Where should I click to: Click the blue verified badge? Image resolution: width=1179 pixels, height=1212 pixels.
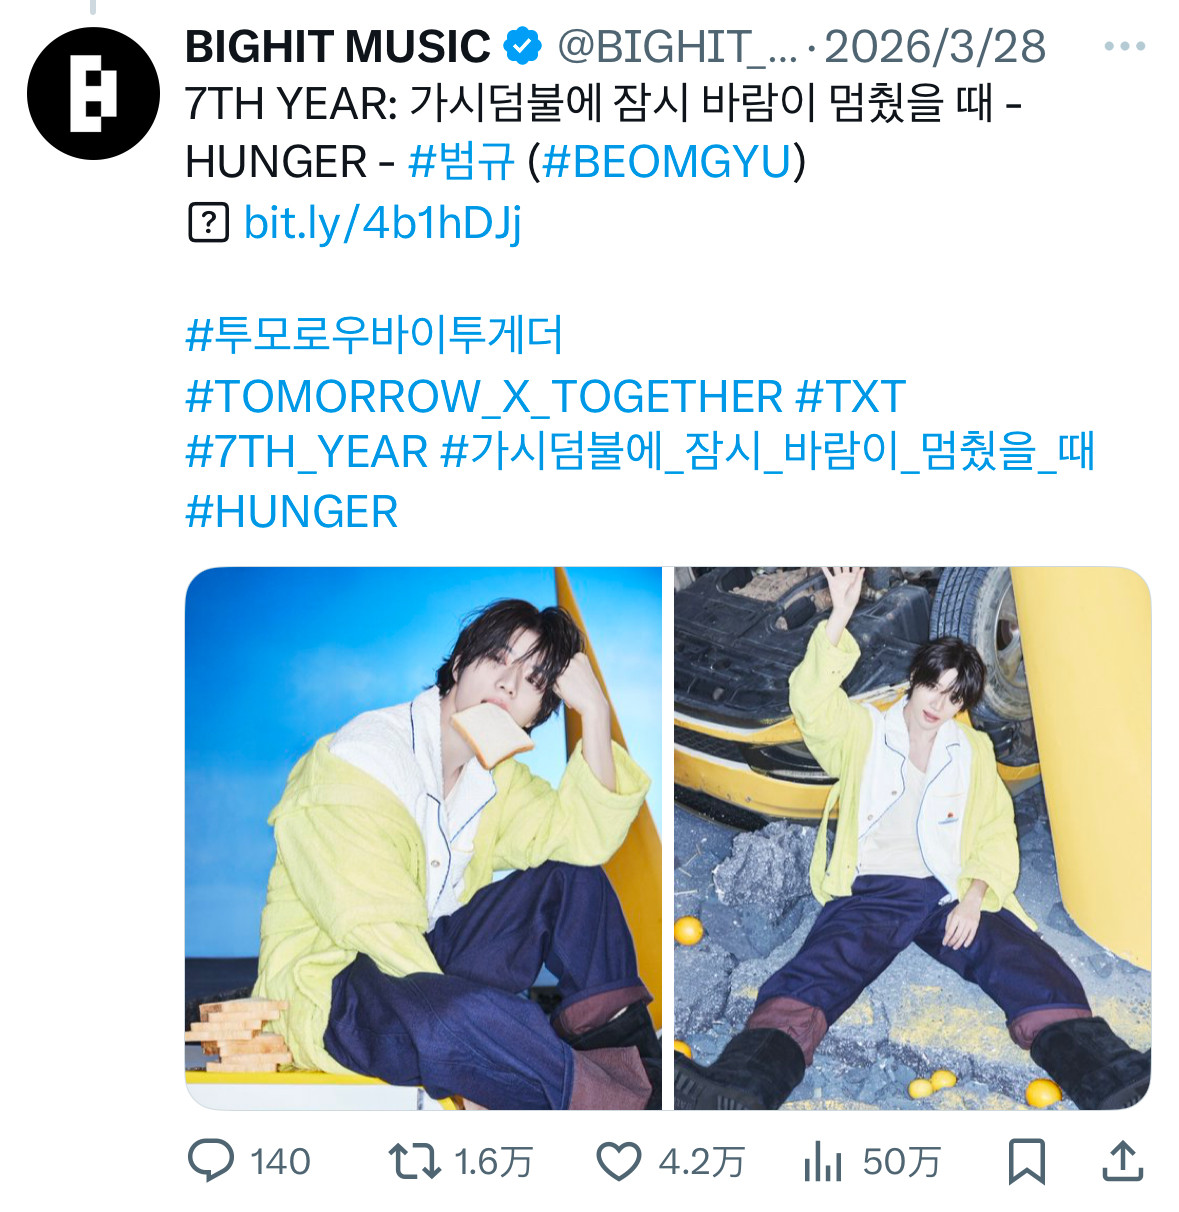[522, 46]
